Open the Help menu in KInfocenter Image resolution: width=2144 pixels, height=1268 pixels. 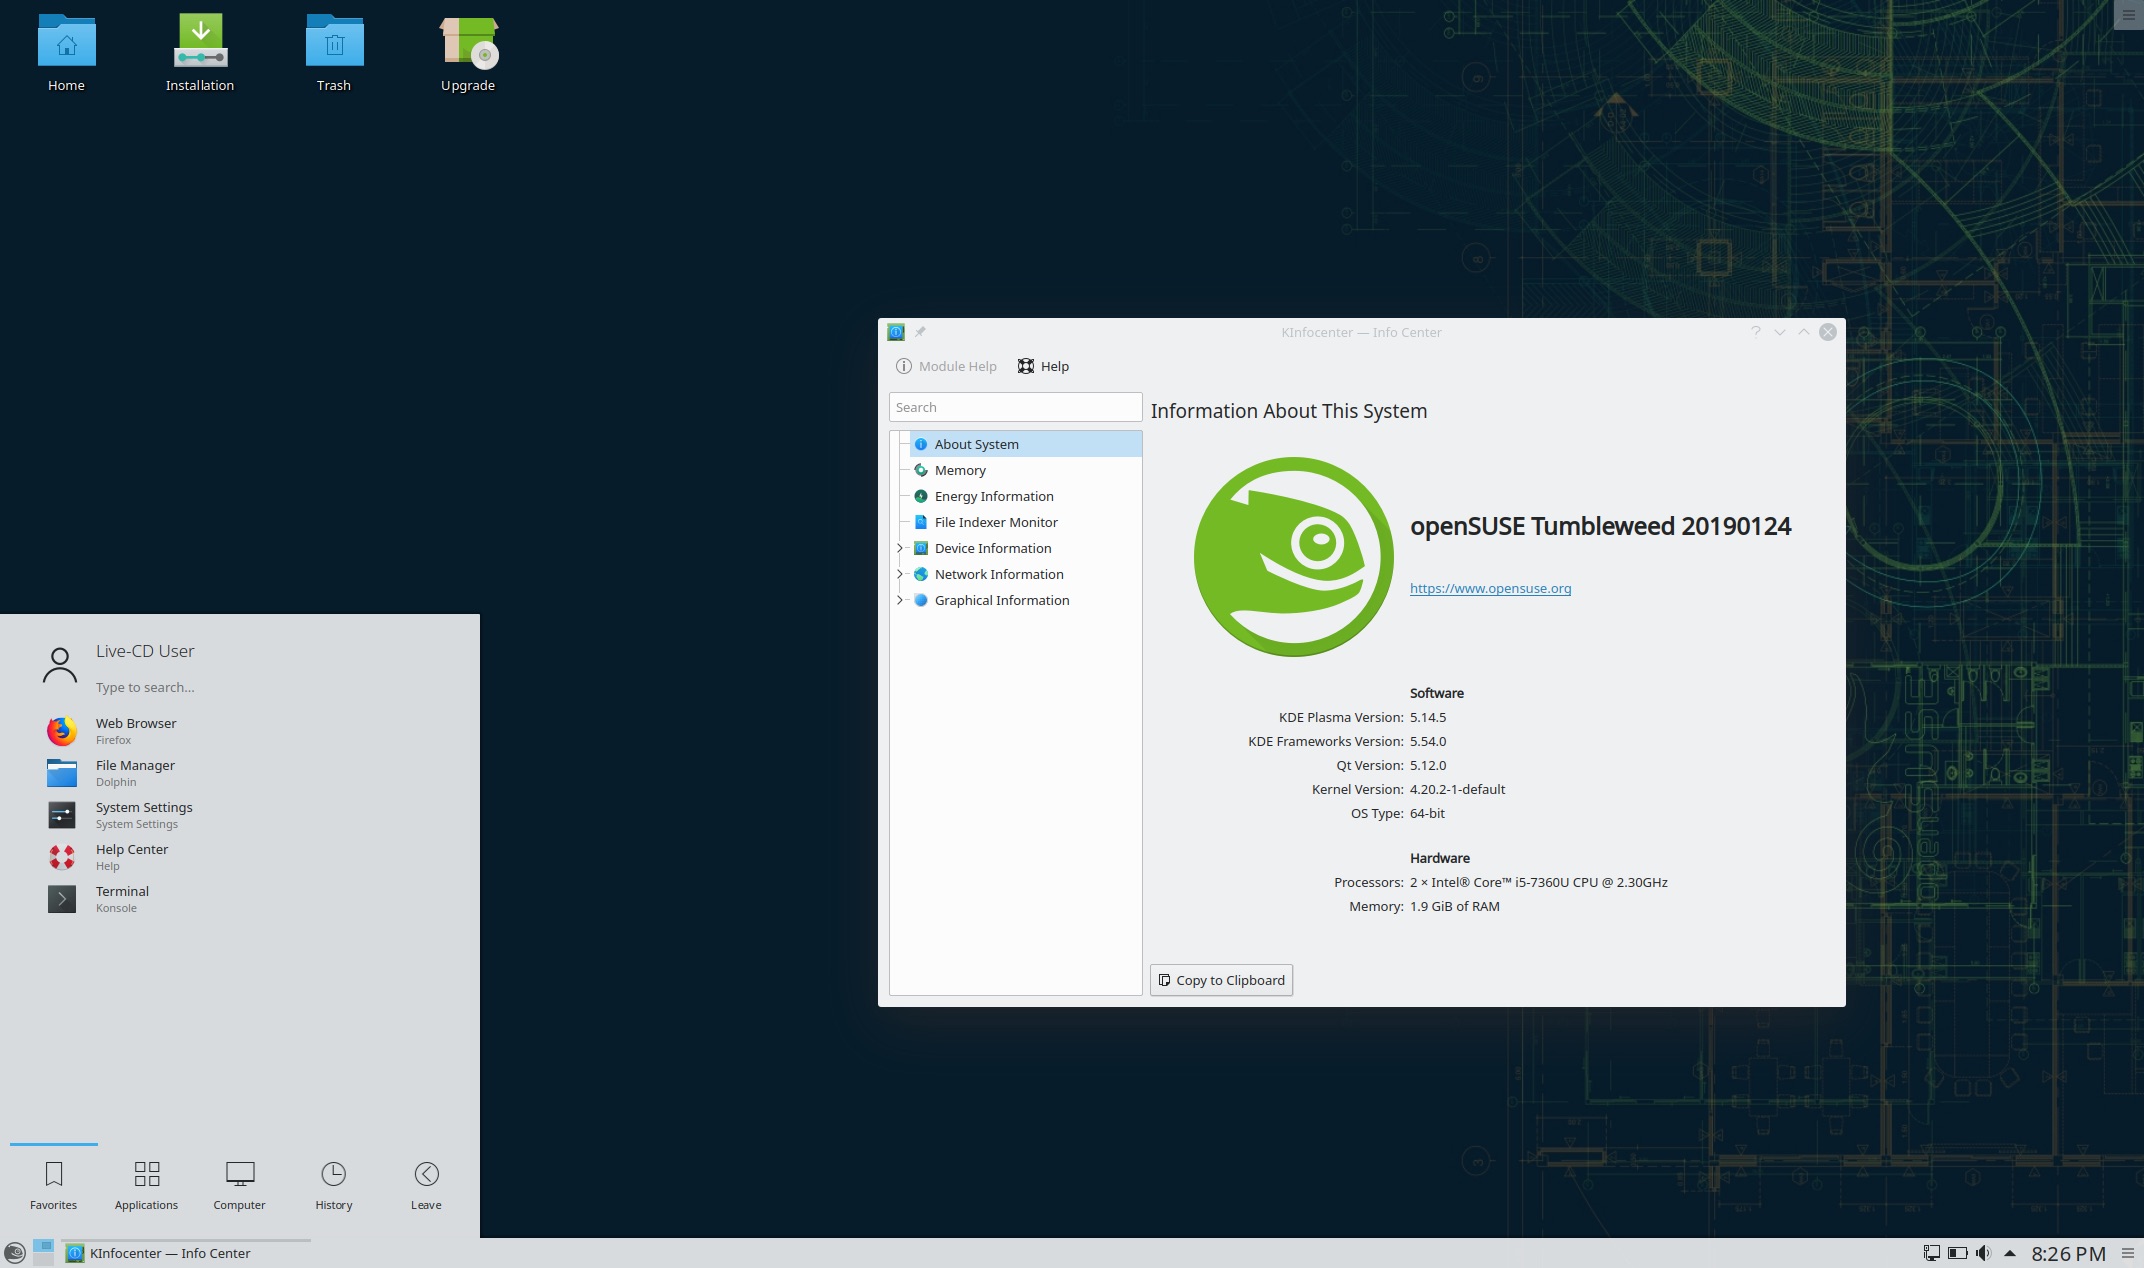[1043, 366]
